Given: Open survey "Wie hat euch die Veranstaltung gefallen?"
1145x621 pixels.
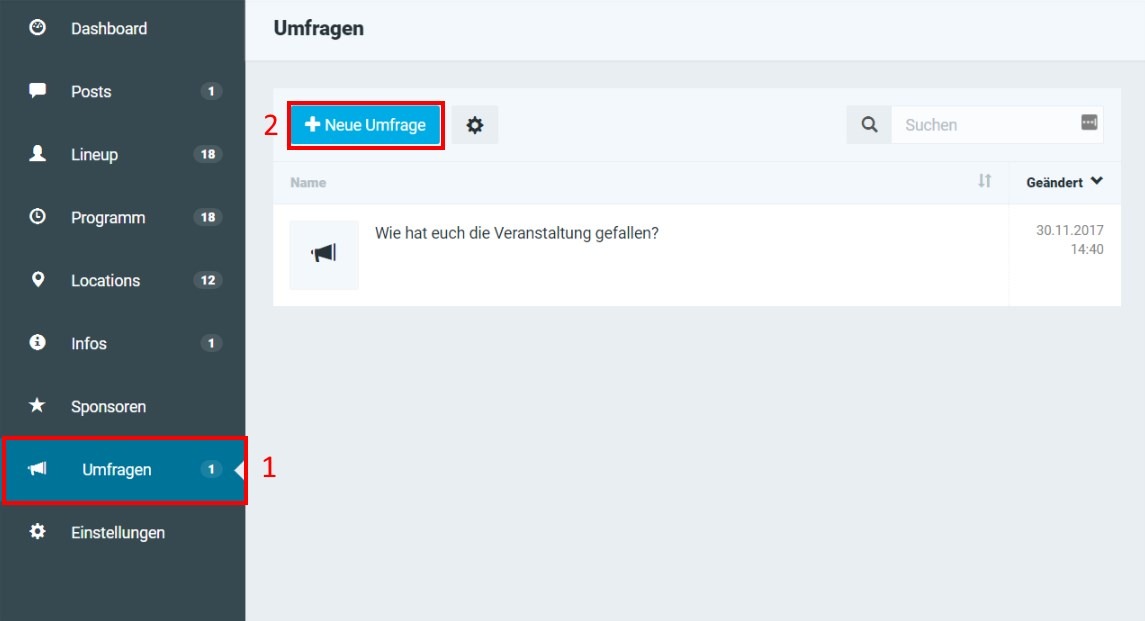Looking at the screenshot, I should coord(516,233).
